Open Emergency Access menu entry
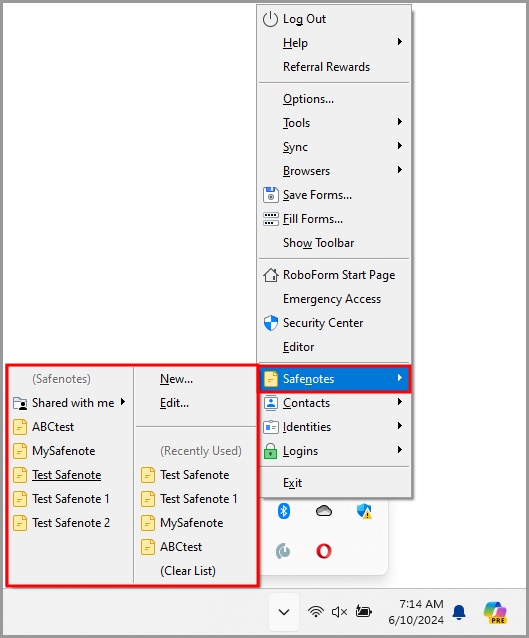The width and height of the screenshot is (529, 638). point(332,299)
